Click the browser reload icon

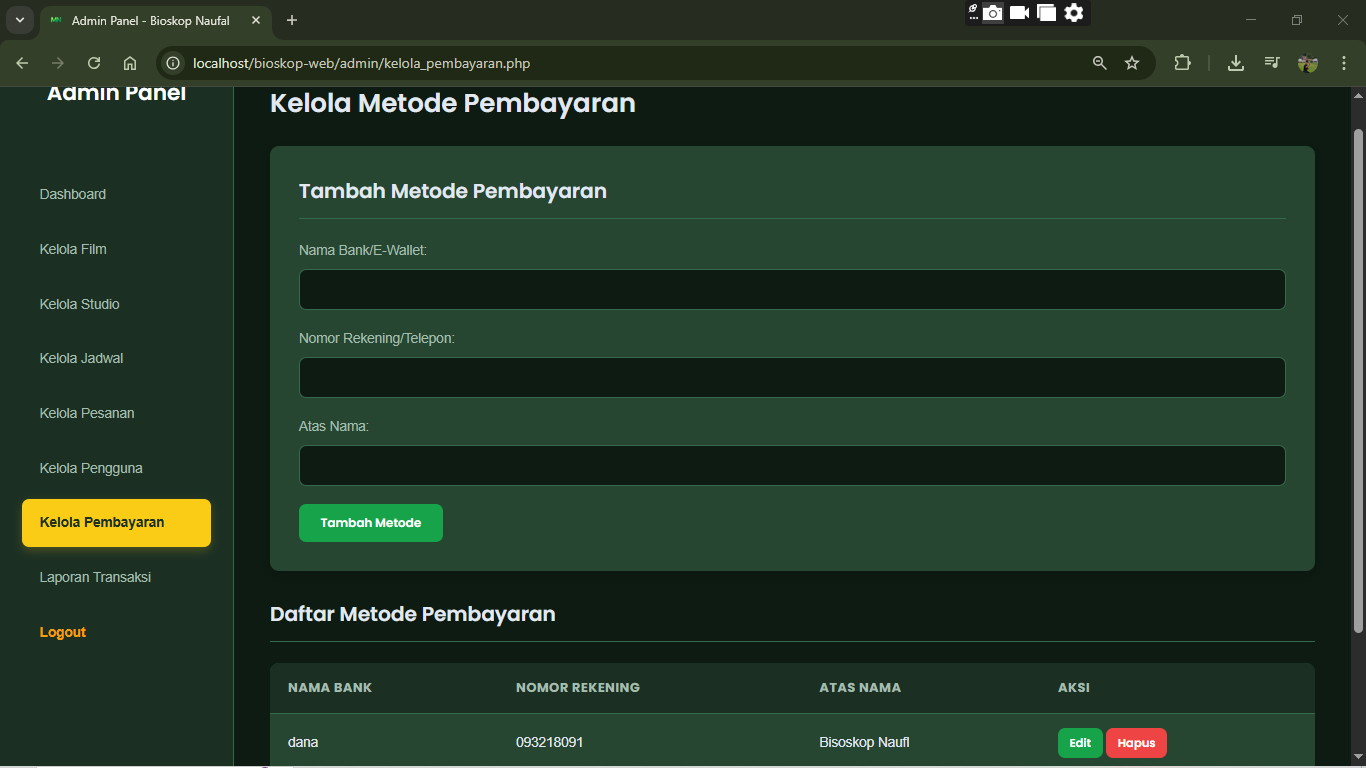click(x=94, y=63)
